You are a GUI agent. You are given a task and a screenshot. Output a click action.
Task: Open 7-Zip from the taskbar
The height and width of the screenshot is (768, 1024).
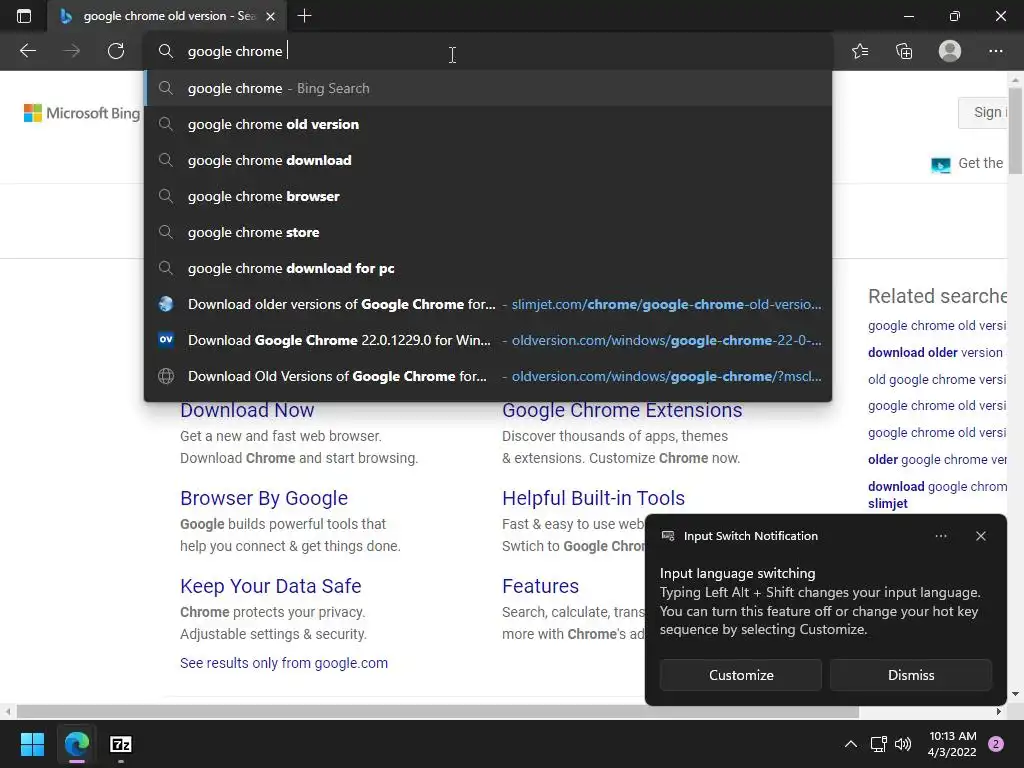[121, 744]
